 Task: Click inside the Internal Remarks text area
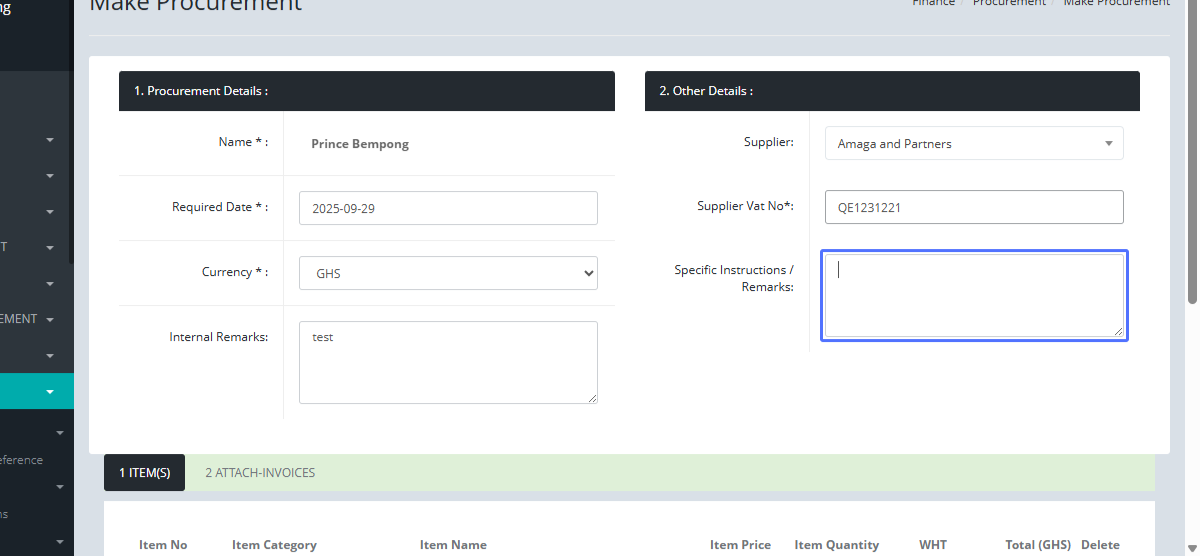(448, 362)
